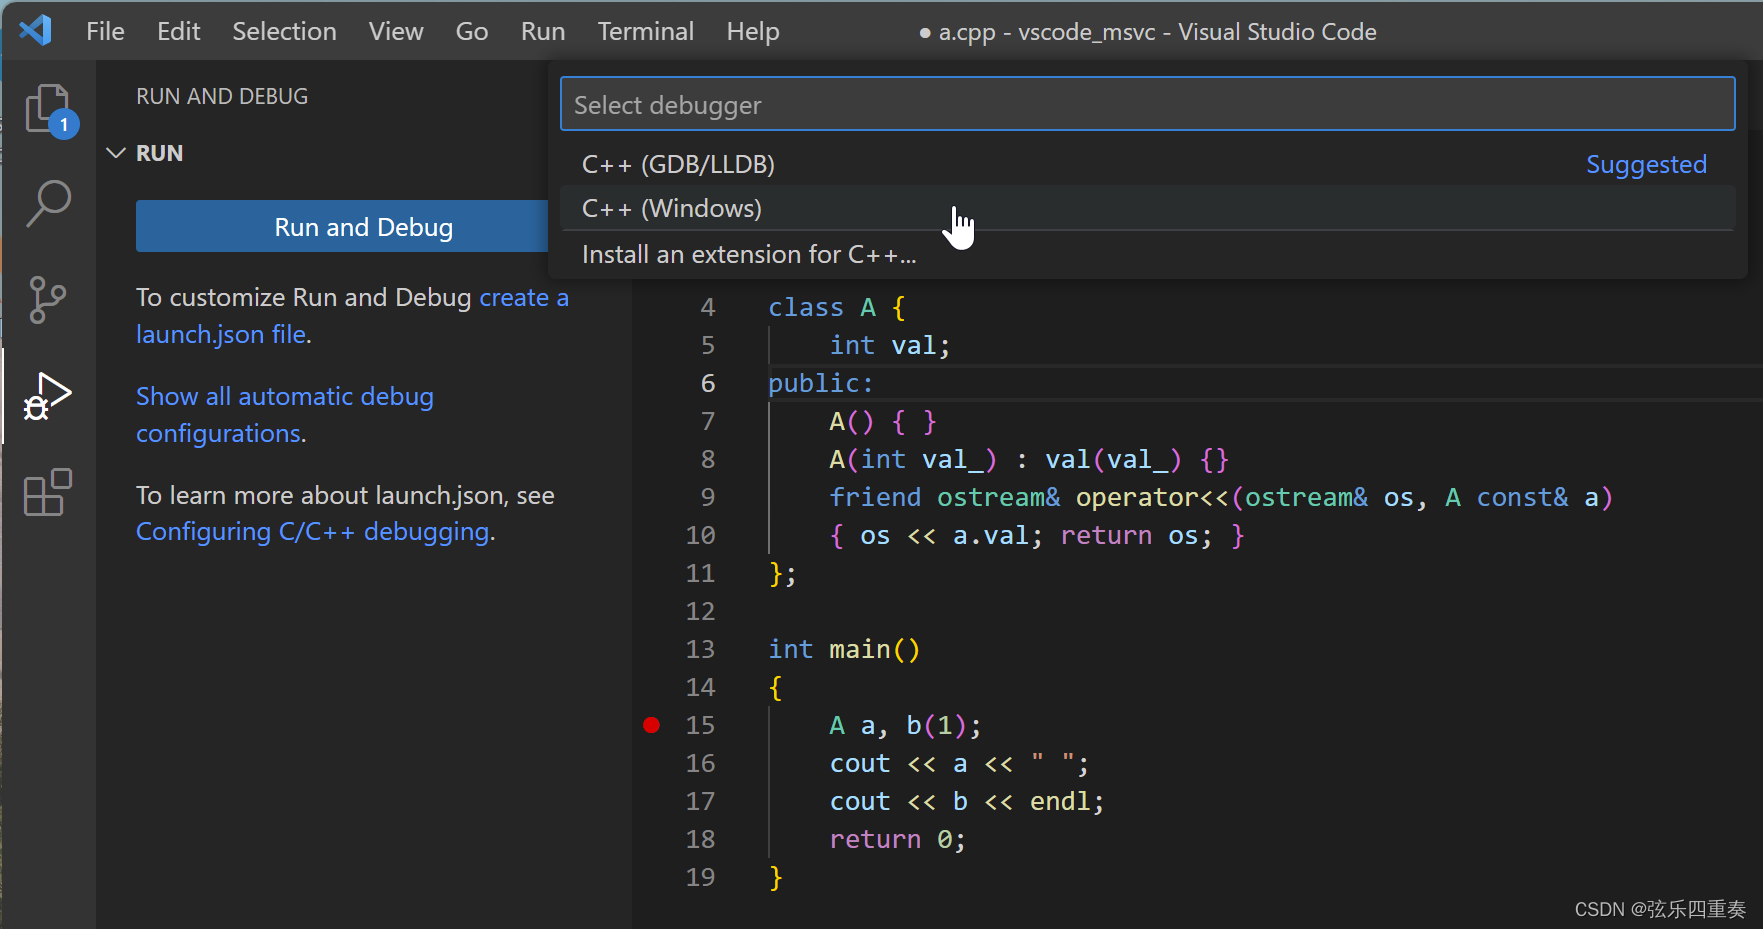Open the Configuring C/C++ debugging link
The height and width of the screenshot is (929, 1763).
point(313,531)
